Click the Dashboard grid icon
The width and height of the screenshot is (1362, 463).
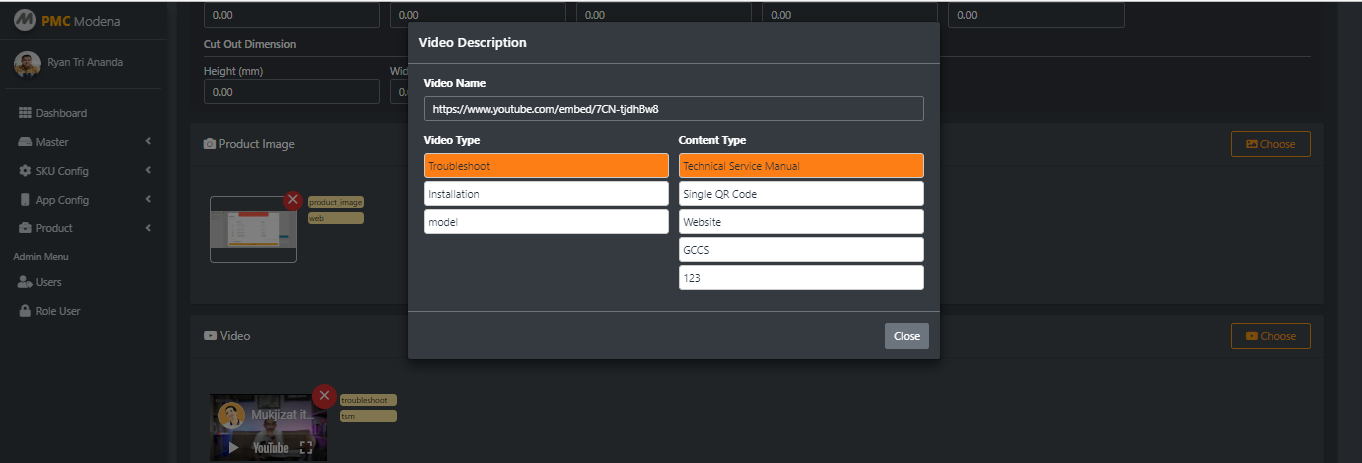(x=26, y=113)
